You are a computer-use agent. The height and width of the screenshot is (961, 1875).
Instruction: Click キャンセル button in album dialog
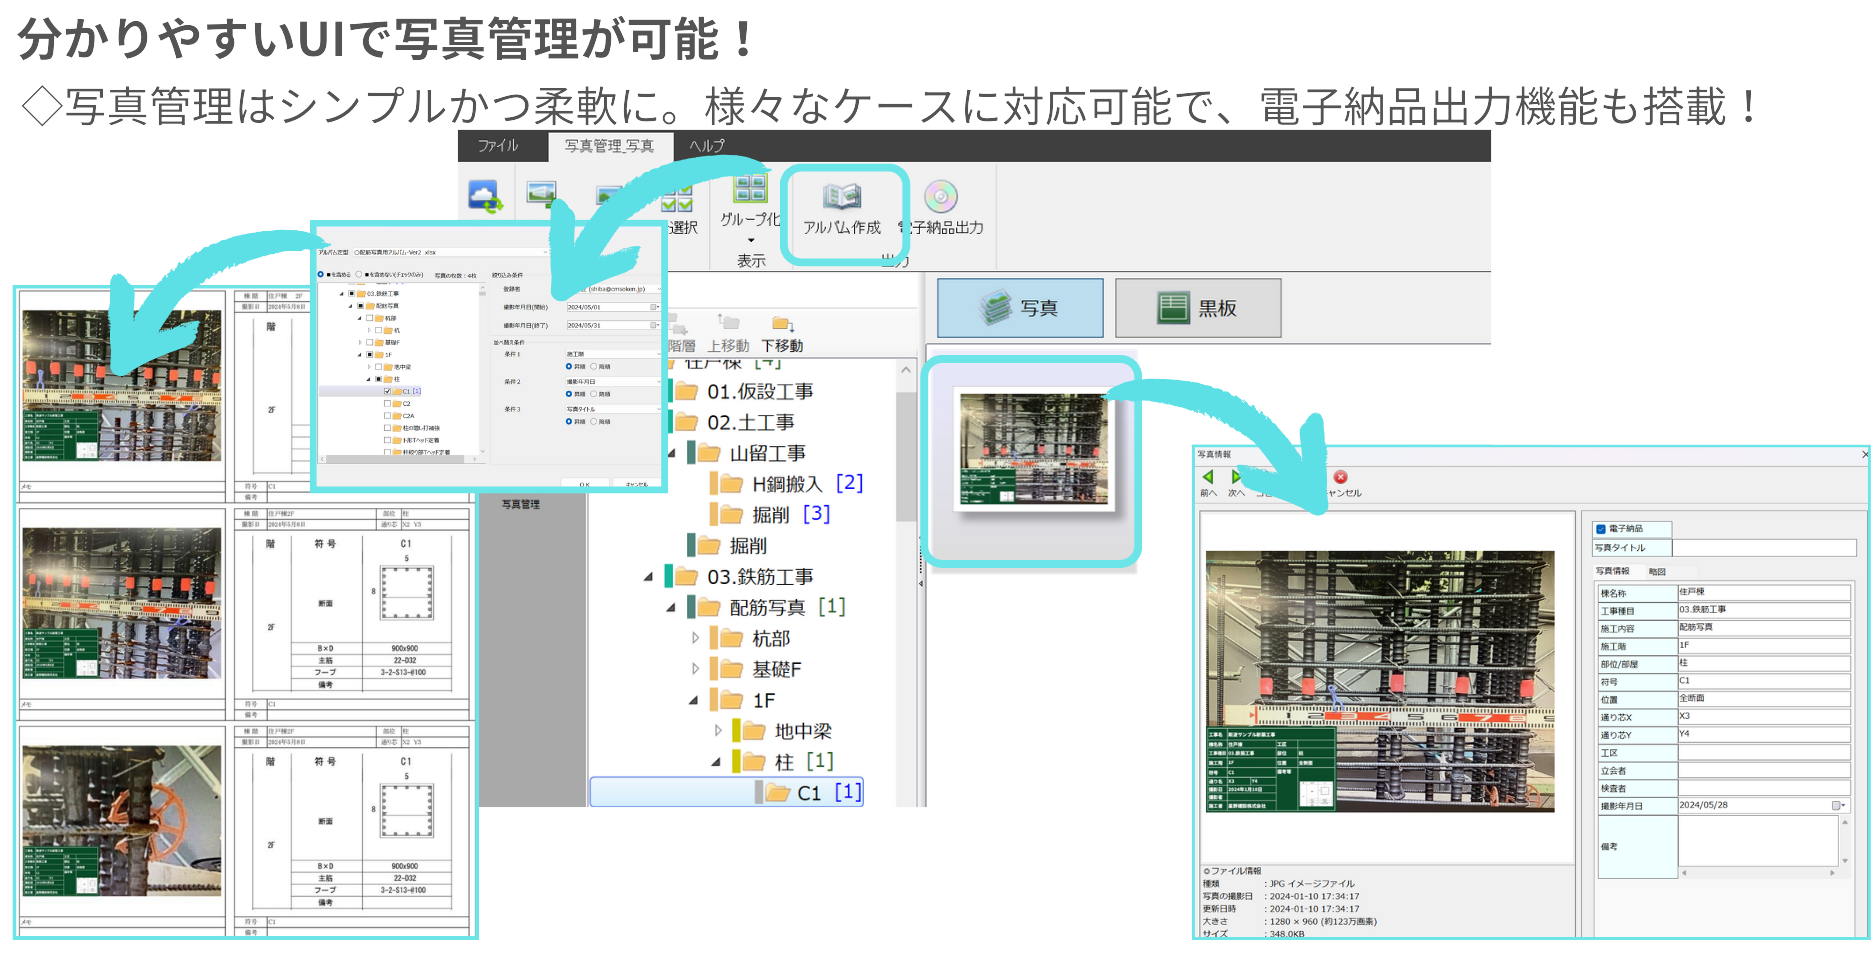(637, 484)
